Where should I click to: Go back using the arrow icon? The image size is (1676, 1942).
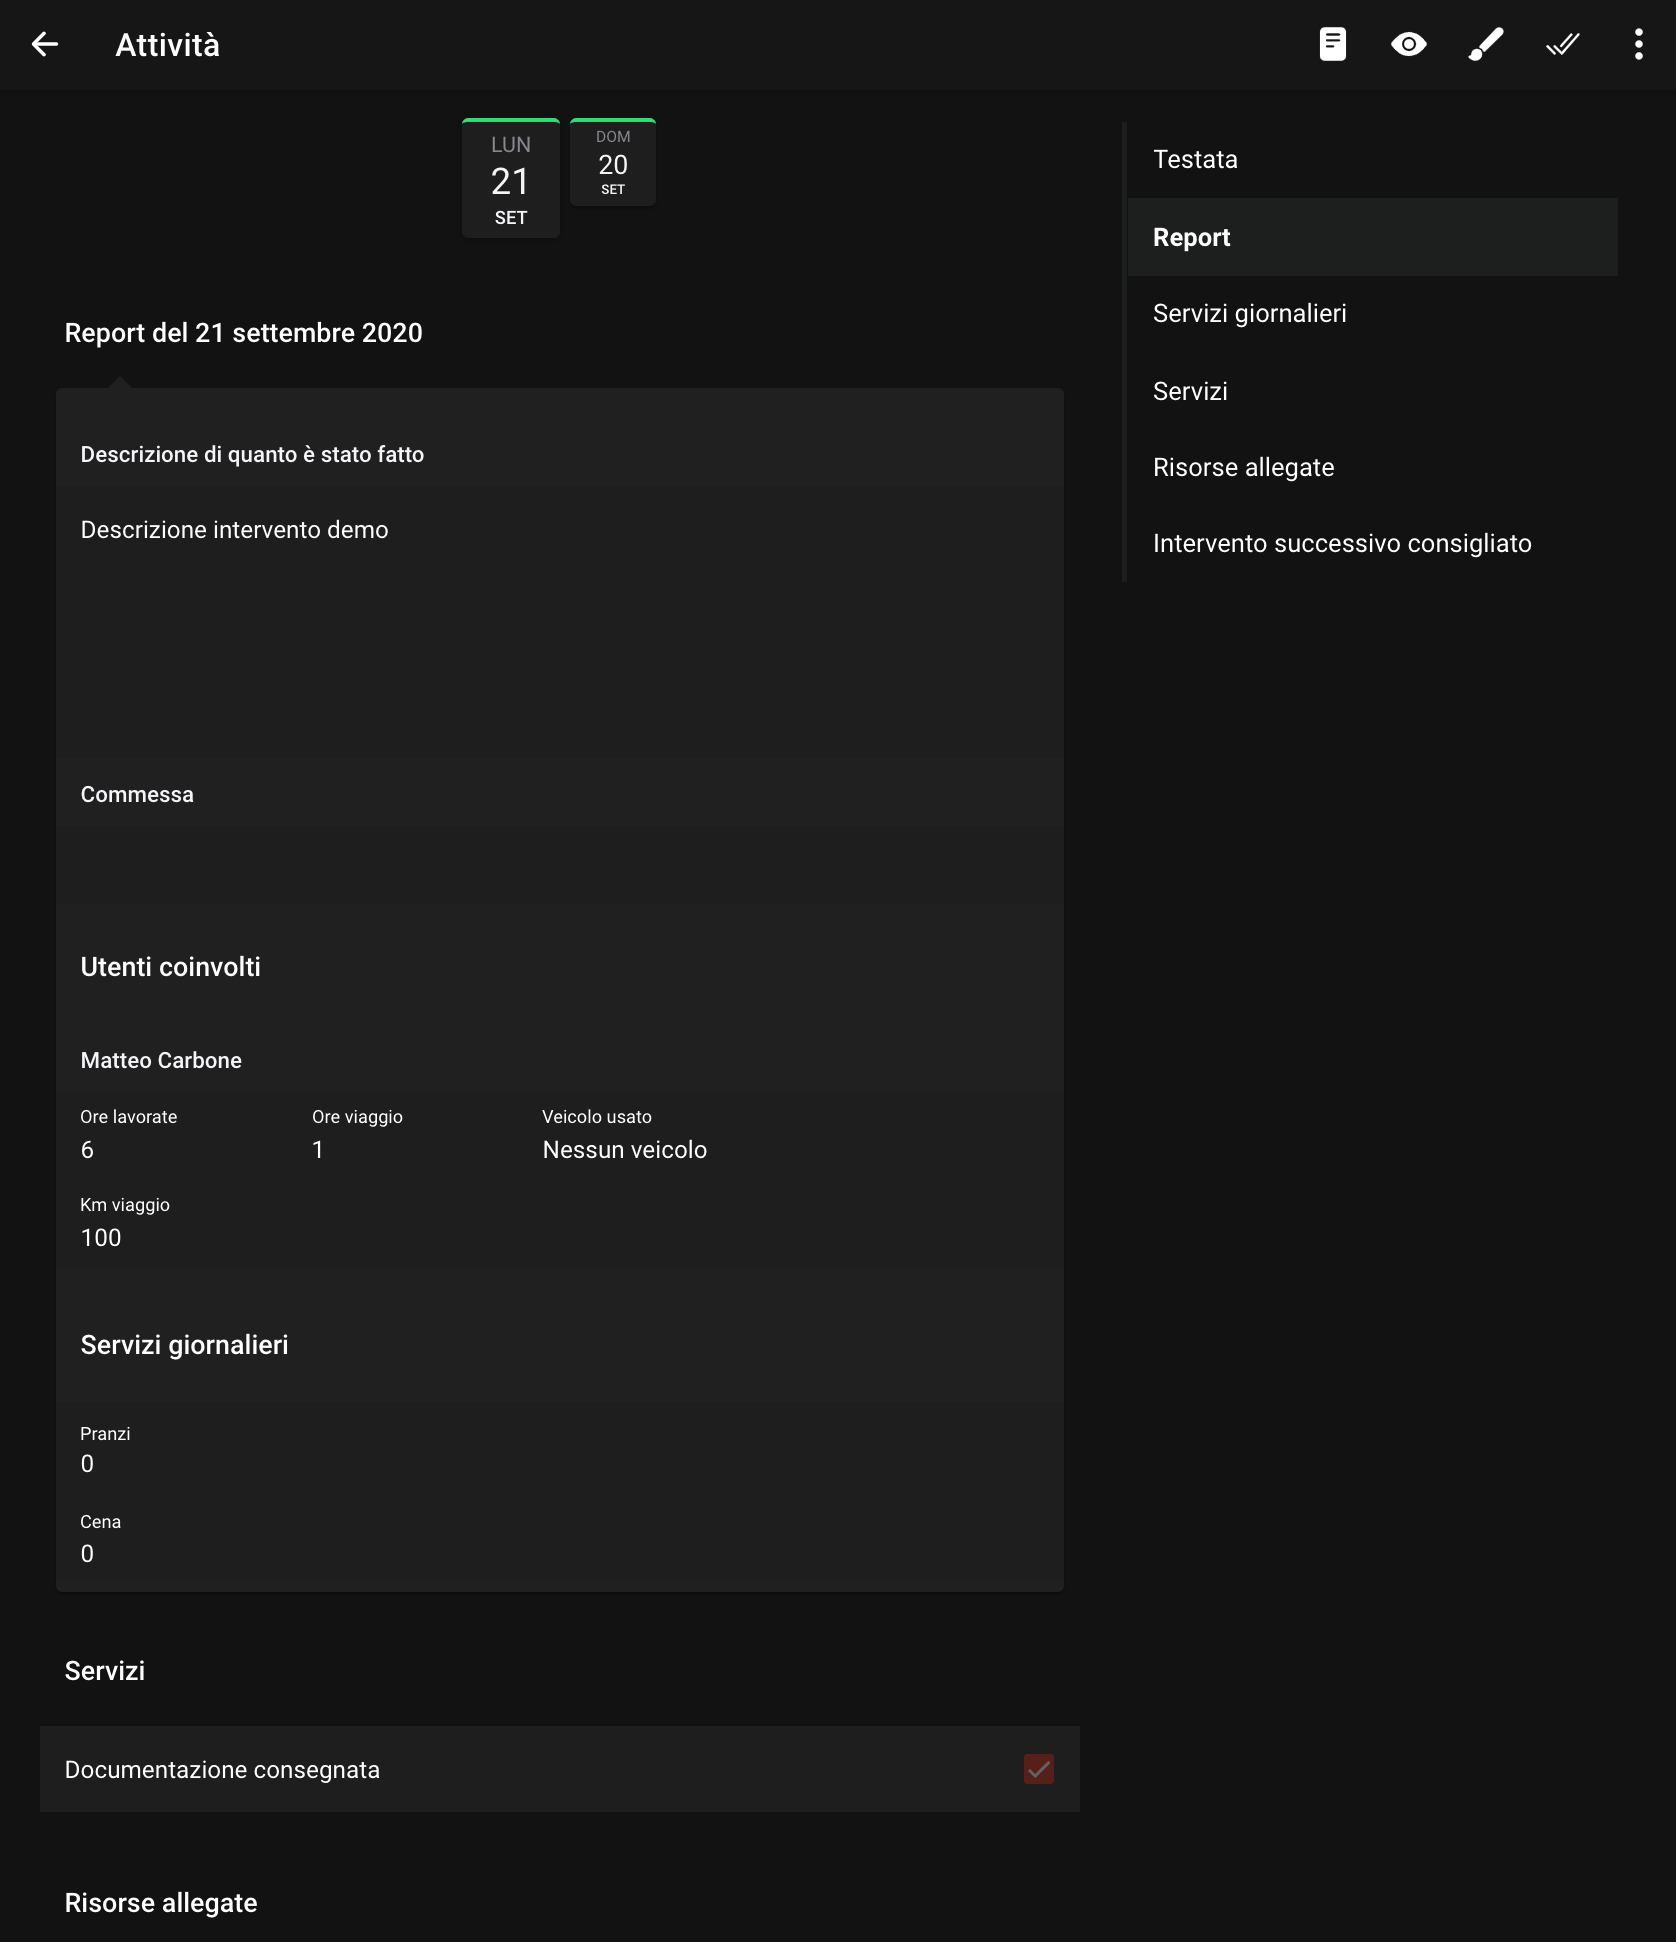coord(45,44)
